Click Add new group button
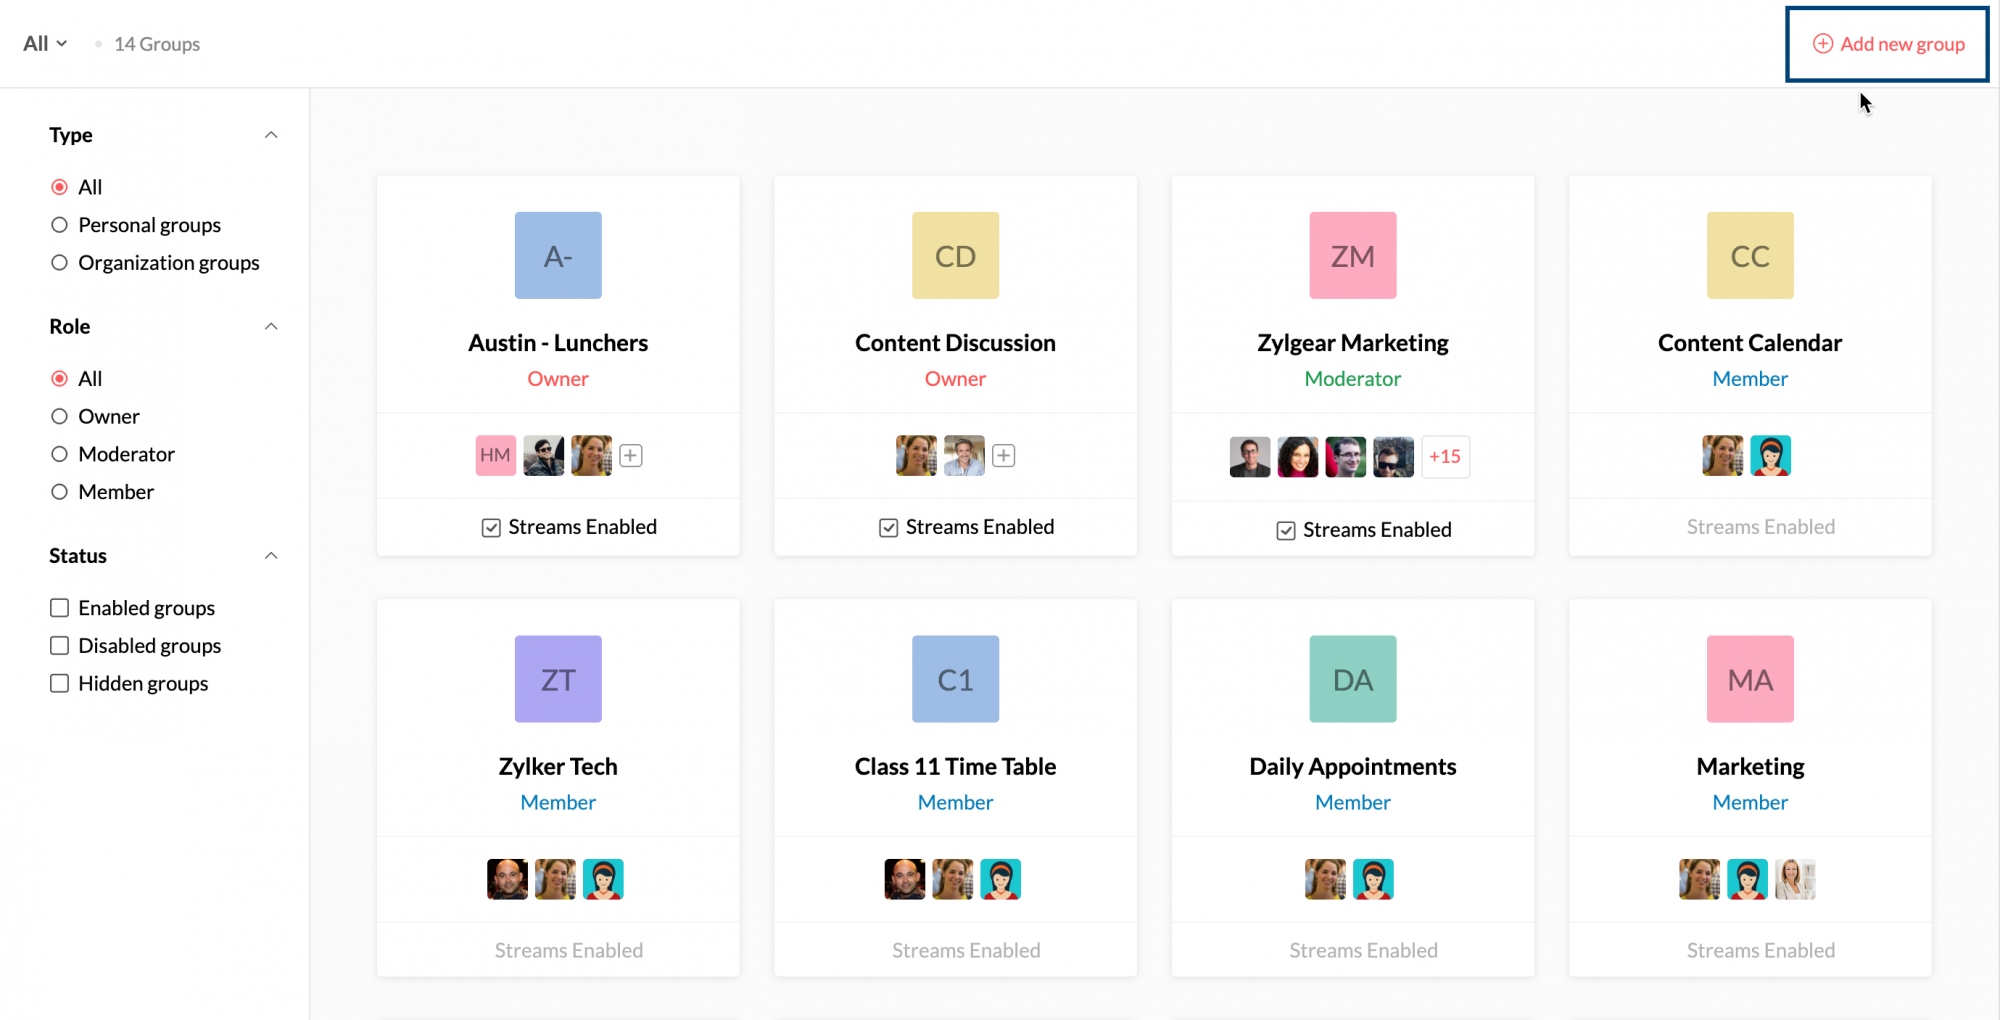Image resolution: width=2000 pixels, height=1020 pixels. (1887, 44)
